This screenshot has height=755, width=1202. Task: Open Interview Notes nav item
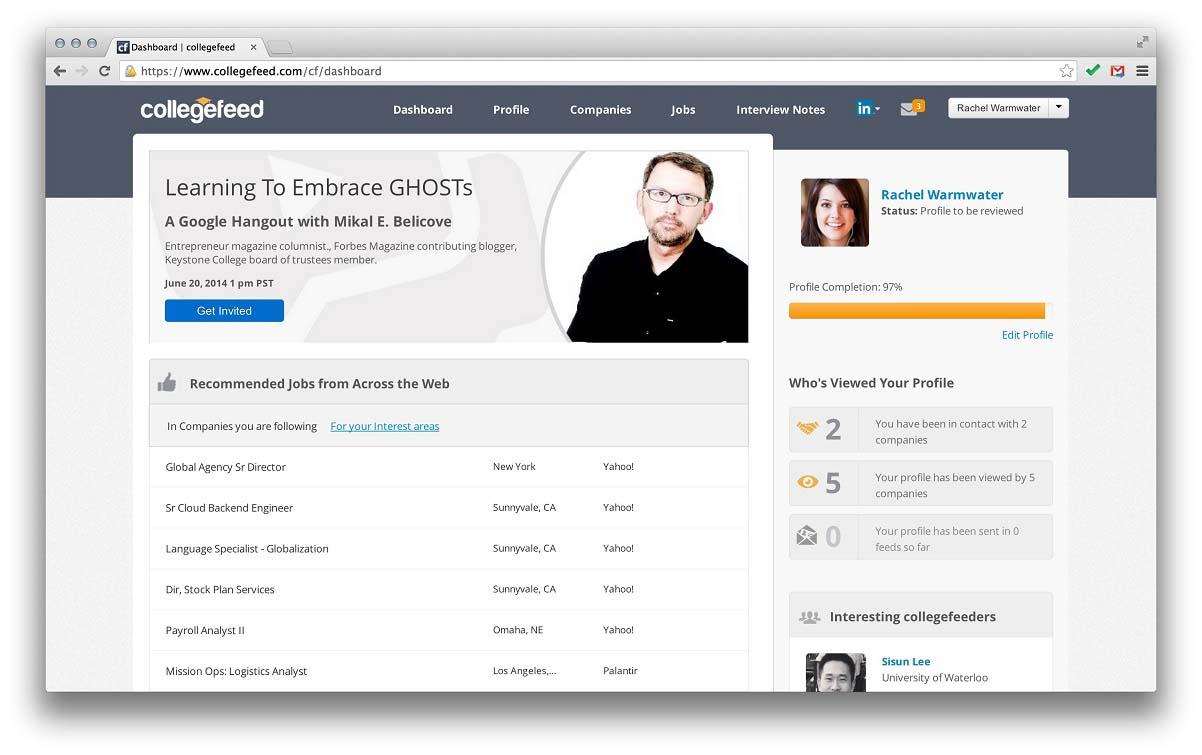click(x=781, y=110)
